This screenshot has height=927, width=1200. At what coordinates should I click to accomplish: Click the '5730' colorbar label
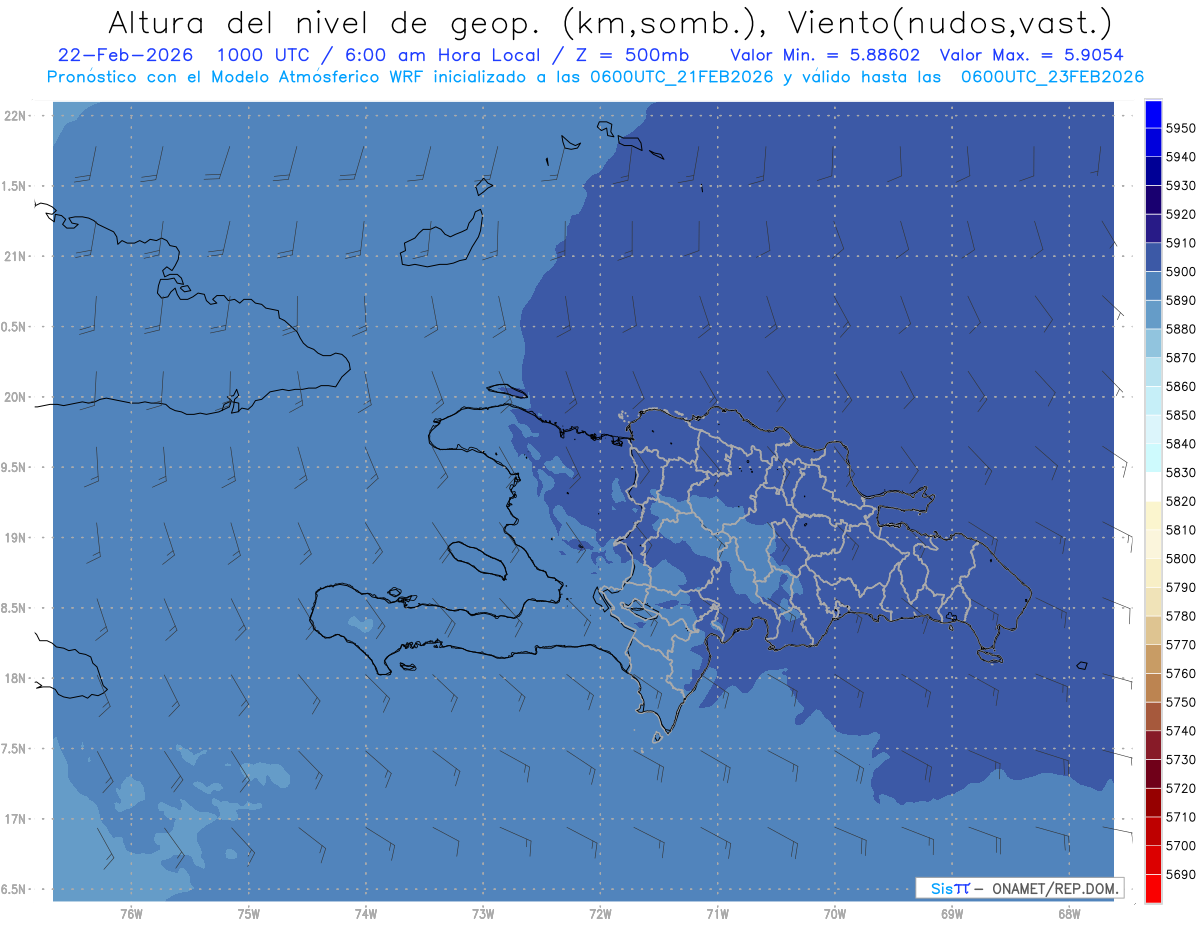(x=1180, y=759)
